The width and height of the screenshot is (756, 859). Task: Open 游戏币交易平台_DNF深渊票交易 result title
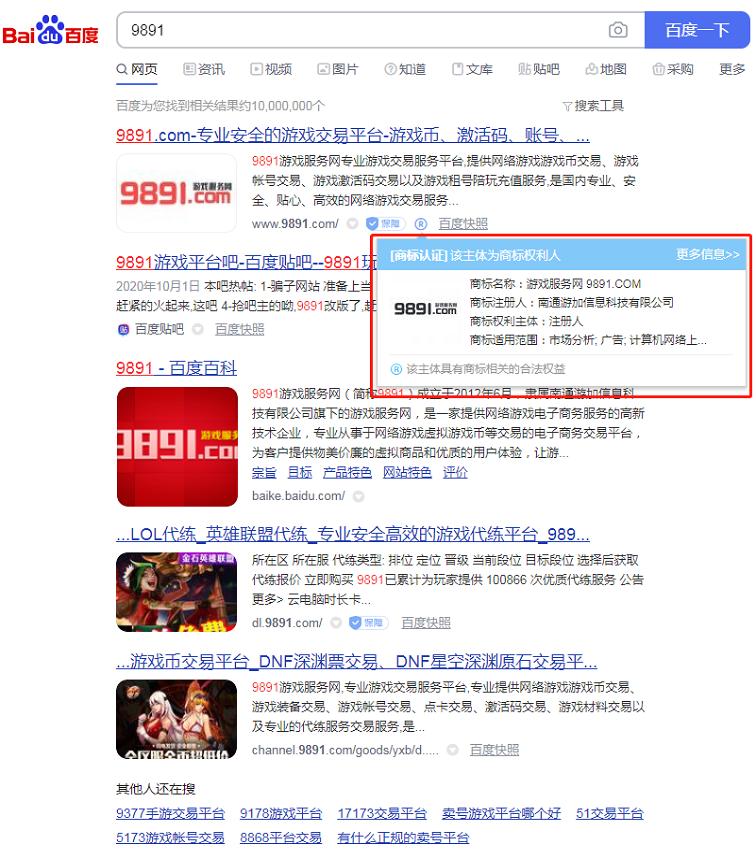tap(357, 661)
